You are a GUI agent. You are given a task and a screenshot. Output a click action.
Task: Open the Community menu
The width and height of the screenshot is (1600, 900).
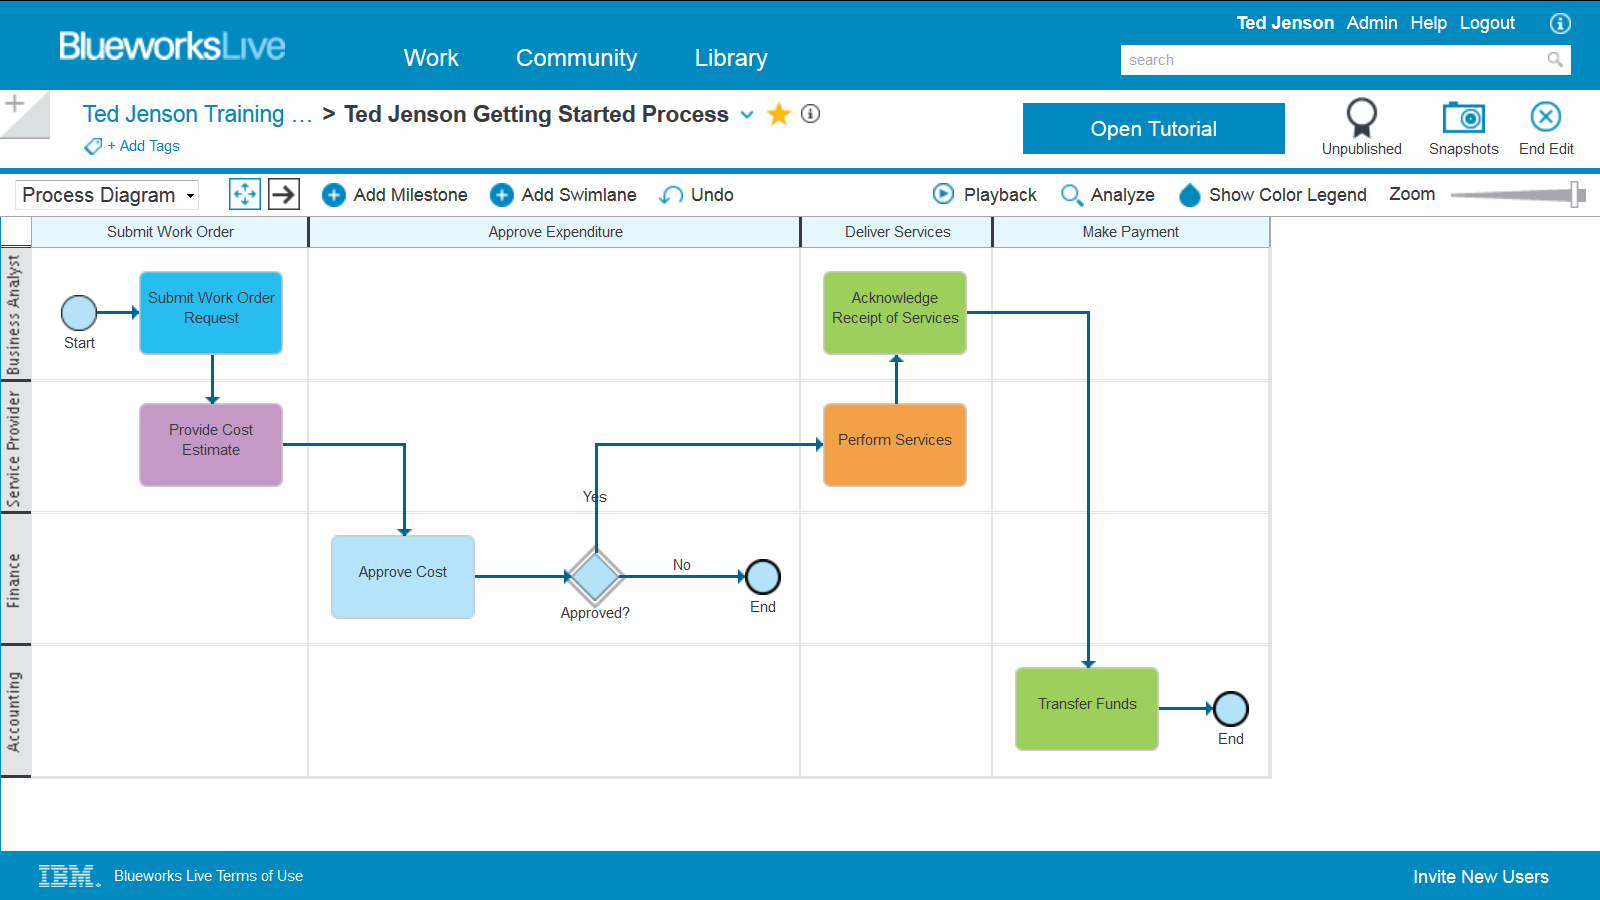point(576,58)
